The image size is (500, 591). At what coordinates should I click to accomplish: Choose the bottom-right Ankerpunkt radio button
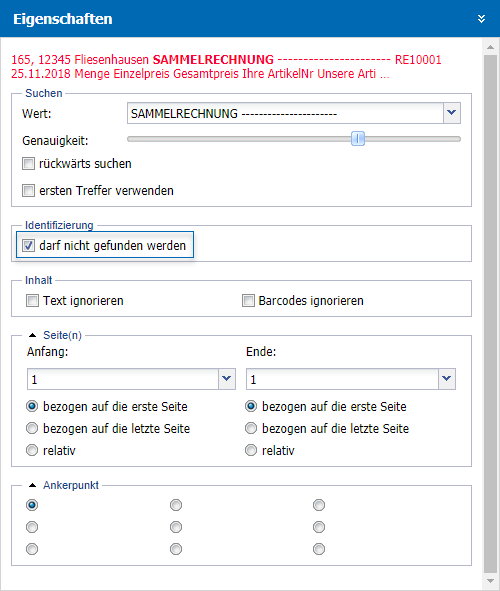click(x=319, y=549)
